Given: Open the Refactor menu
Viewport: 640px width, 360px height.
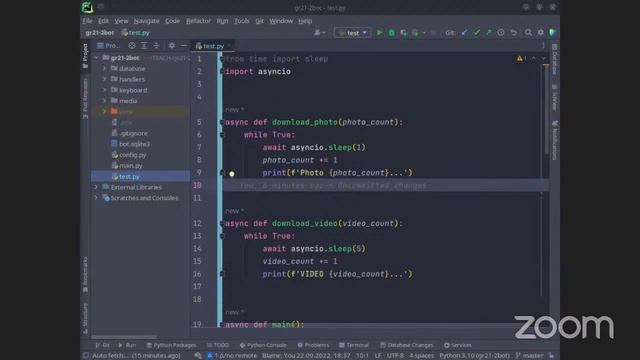Looking at the screenshot, I should [x=198, y=21].
